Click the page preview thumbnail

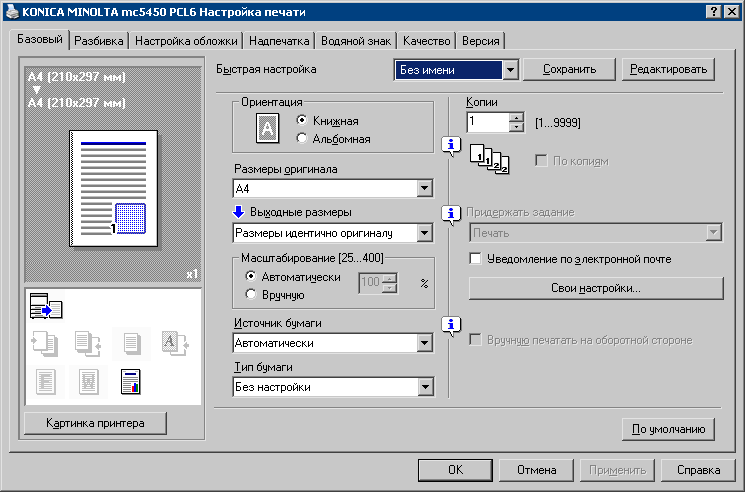pyautogui.click(x=114, y=189)
